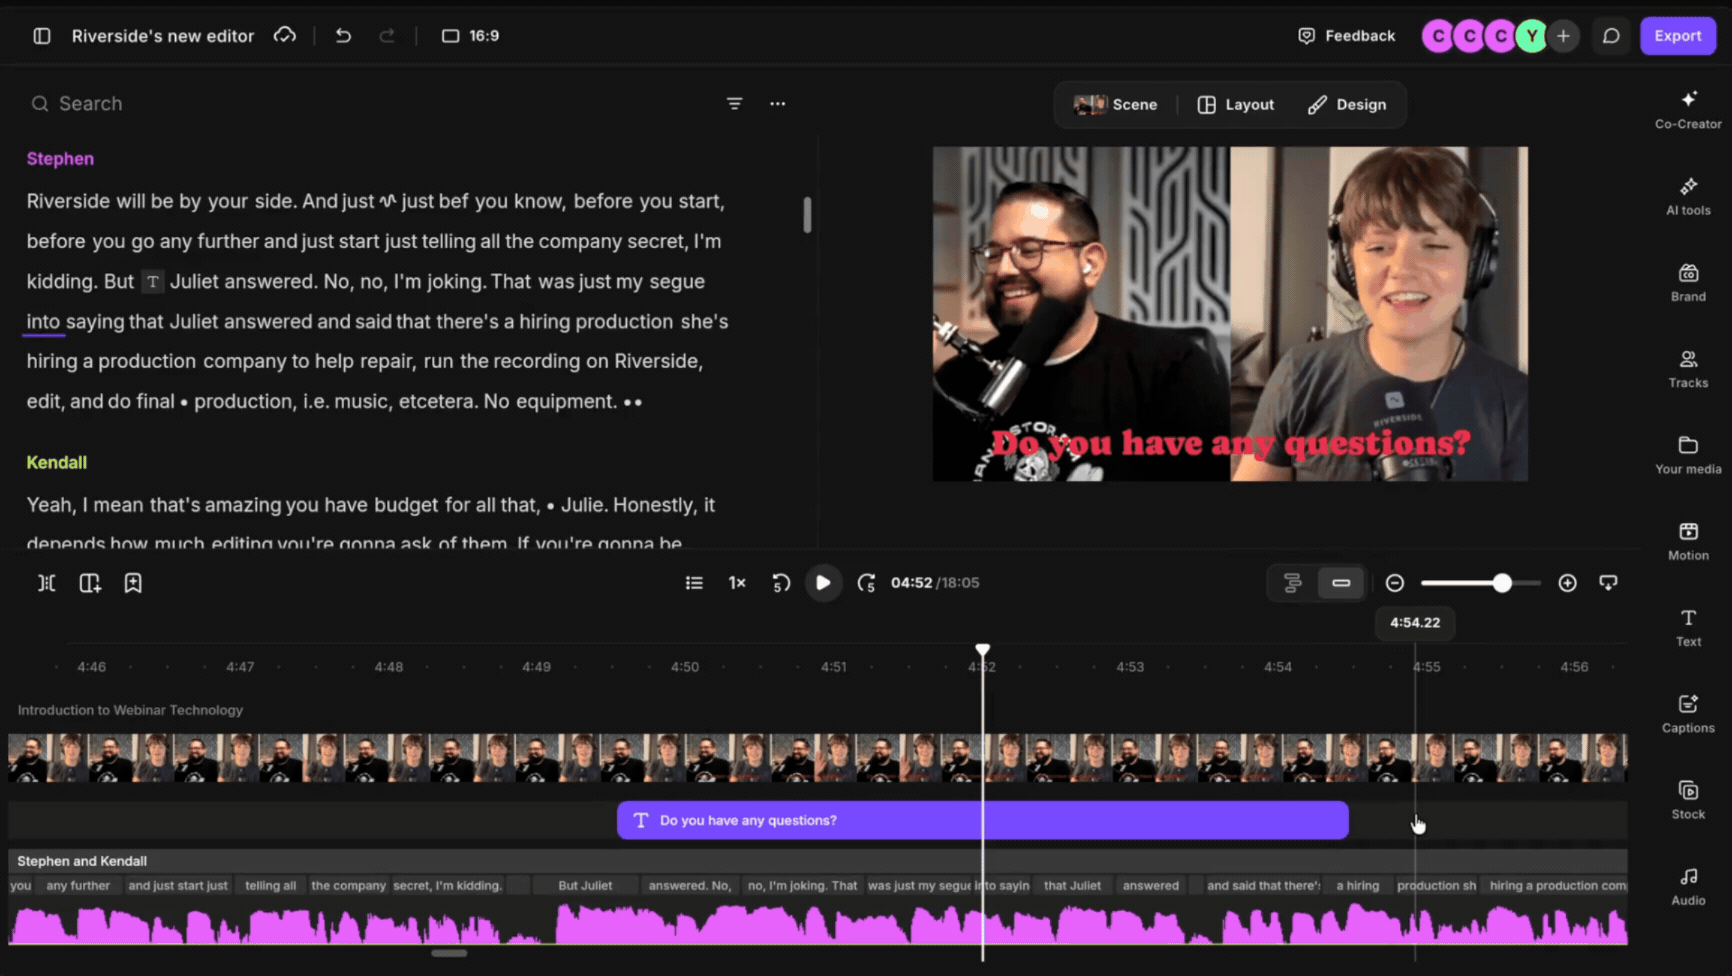1732x976 pixels.
Task: Open the comments chat icon
Action: click(1611, 36)
